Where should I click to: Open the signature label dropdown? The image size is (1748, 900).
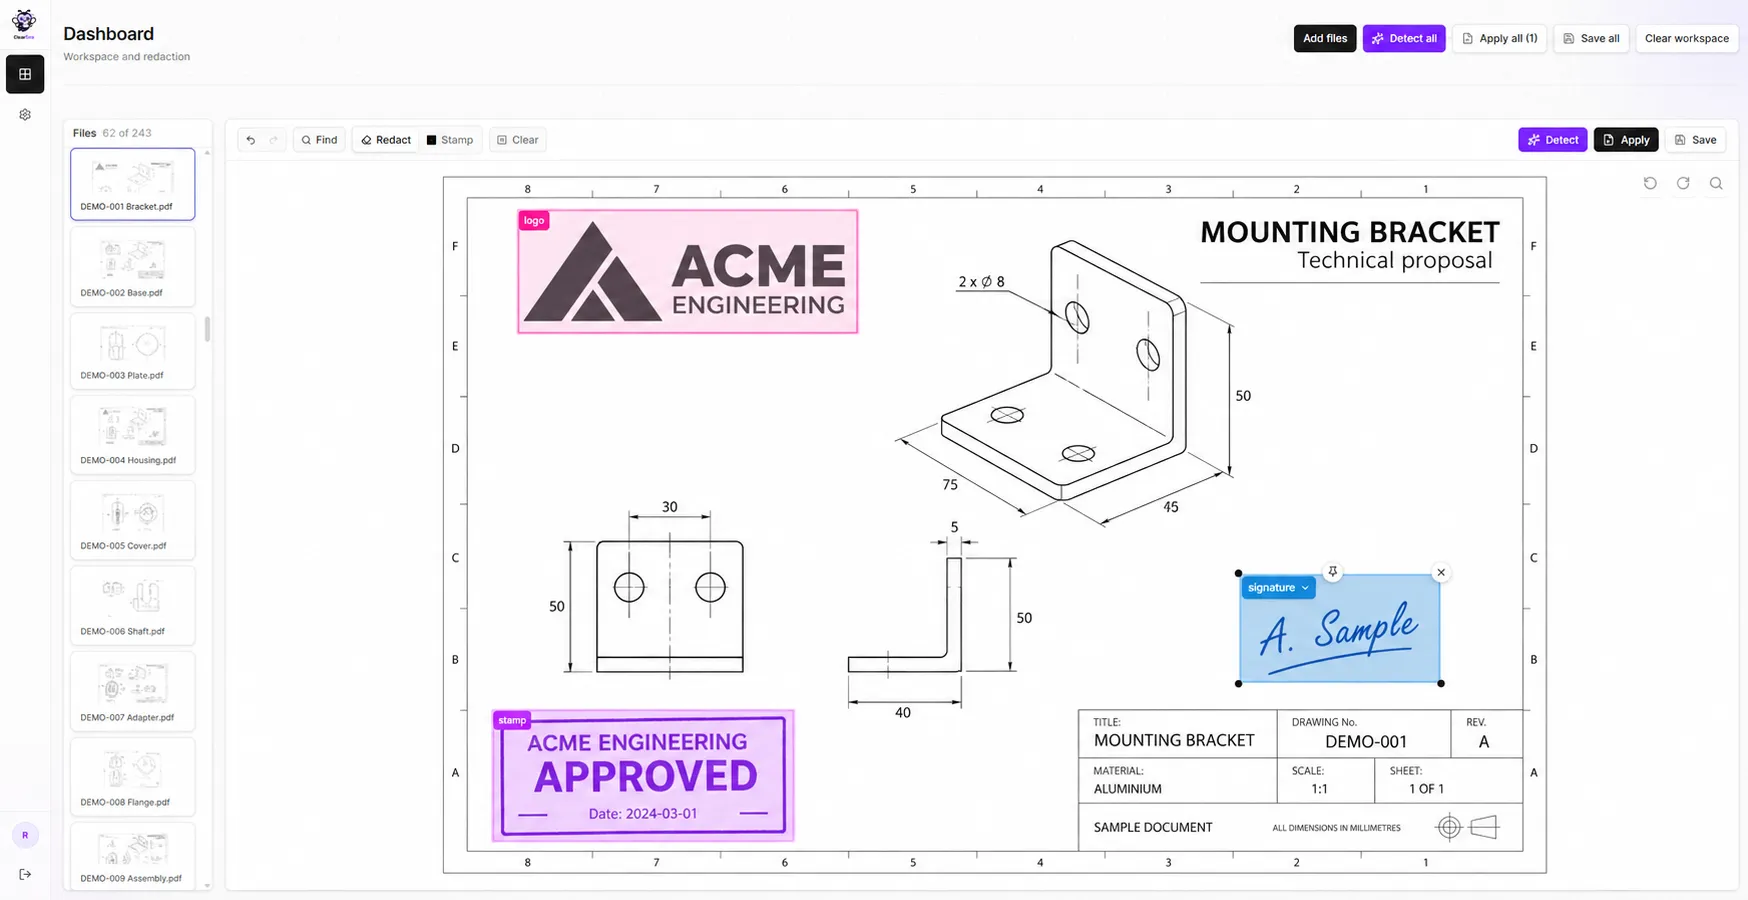pyautogui.click(x=1278, y=588)
